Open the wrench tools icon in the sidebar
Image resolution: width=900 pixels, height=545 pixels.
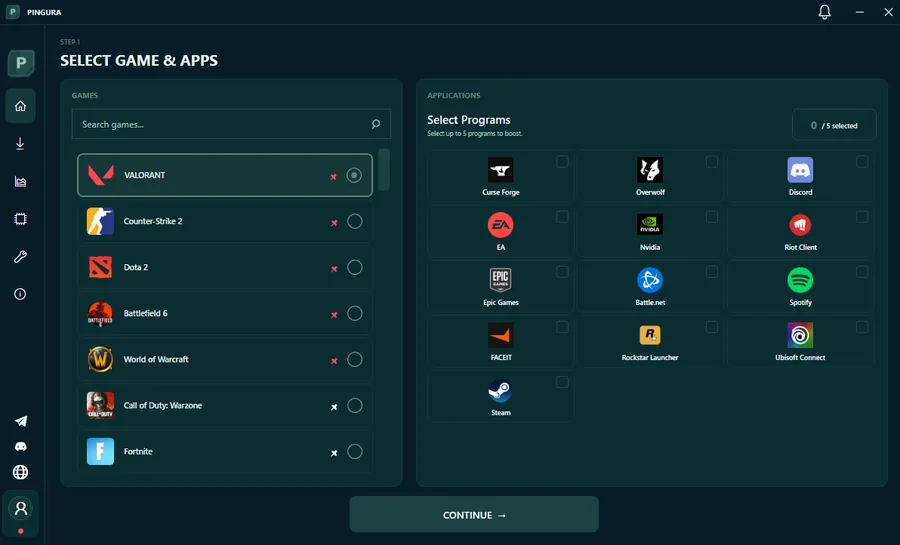(20, 256)
